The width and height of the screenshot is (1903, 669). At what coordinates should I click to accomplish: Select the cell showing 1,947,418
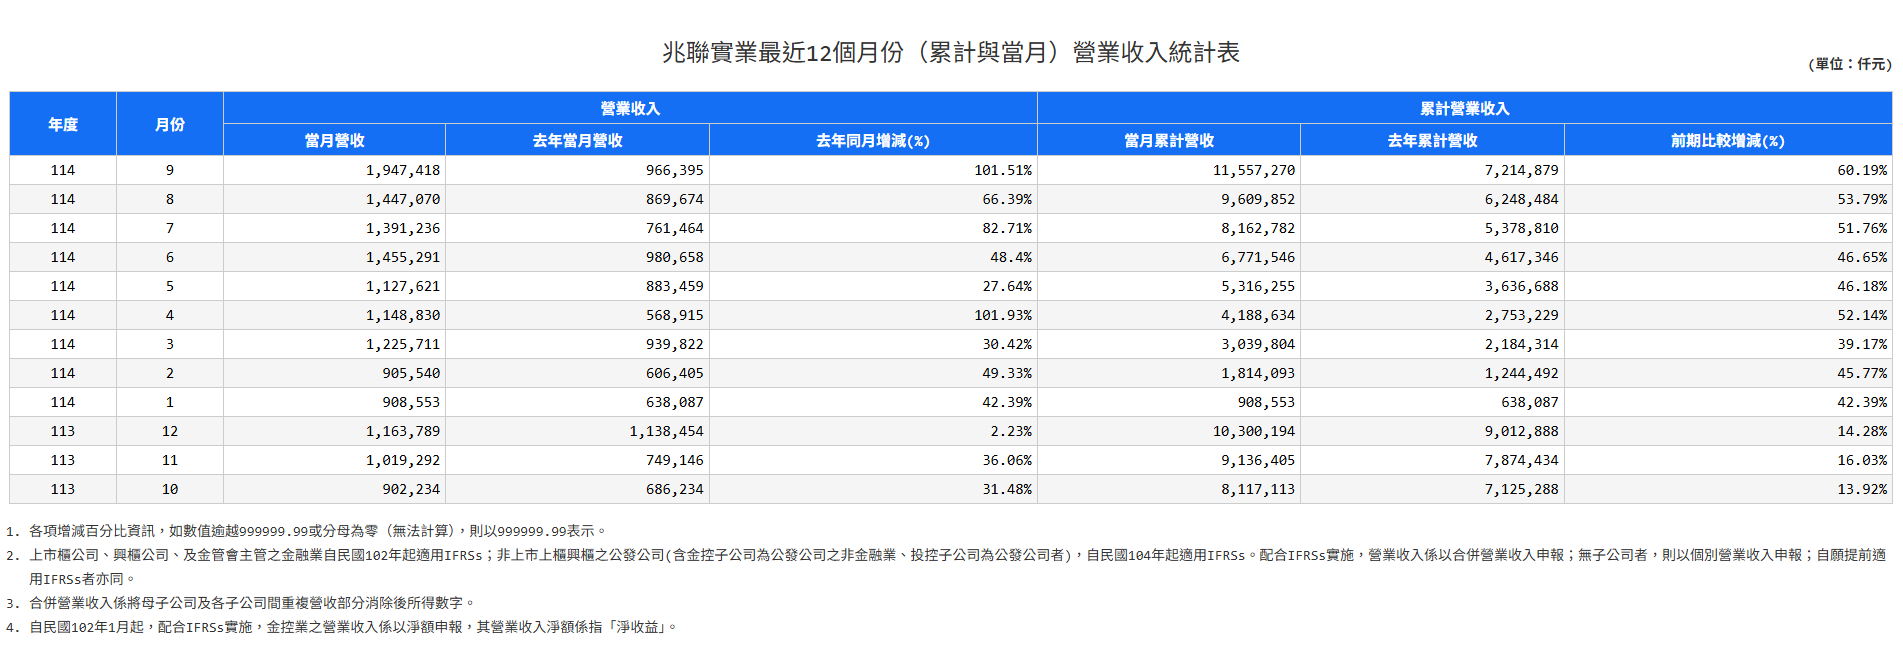click(x=402, y=170)
